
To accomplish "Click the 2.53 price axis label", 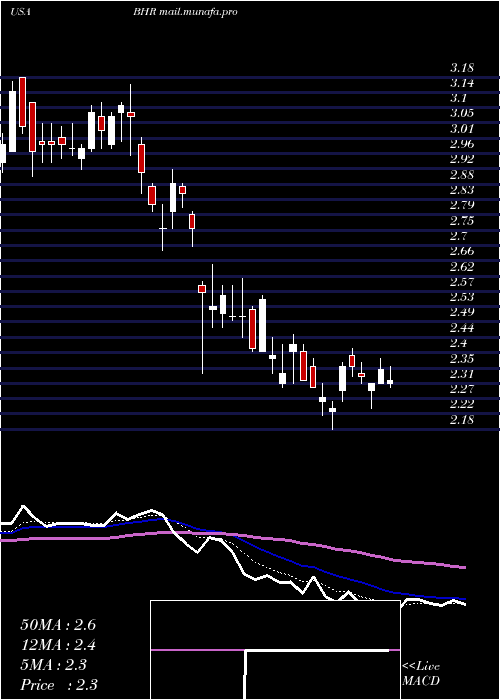I will click(462, 297).
